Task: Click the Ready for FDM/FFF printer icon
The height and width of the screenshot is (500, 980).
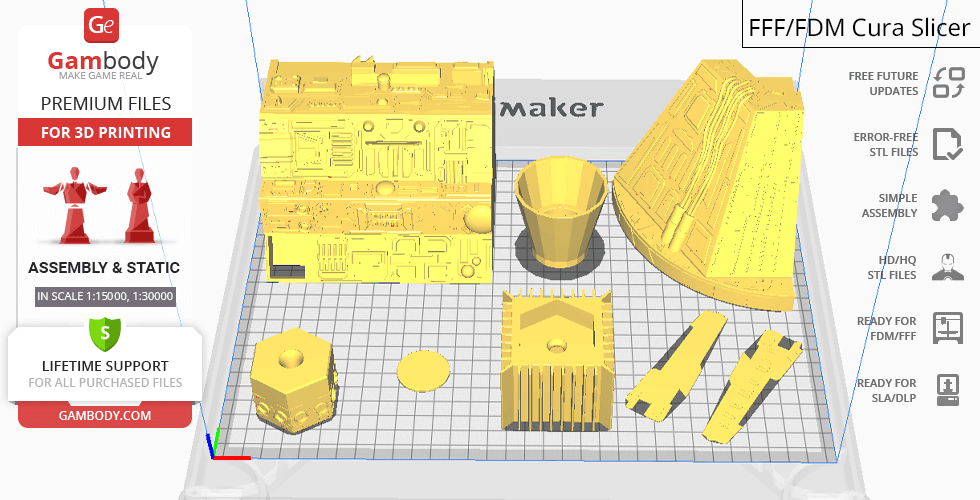Action: 947,328
